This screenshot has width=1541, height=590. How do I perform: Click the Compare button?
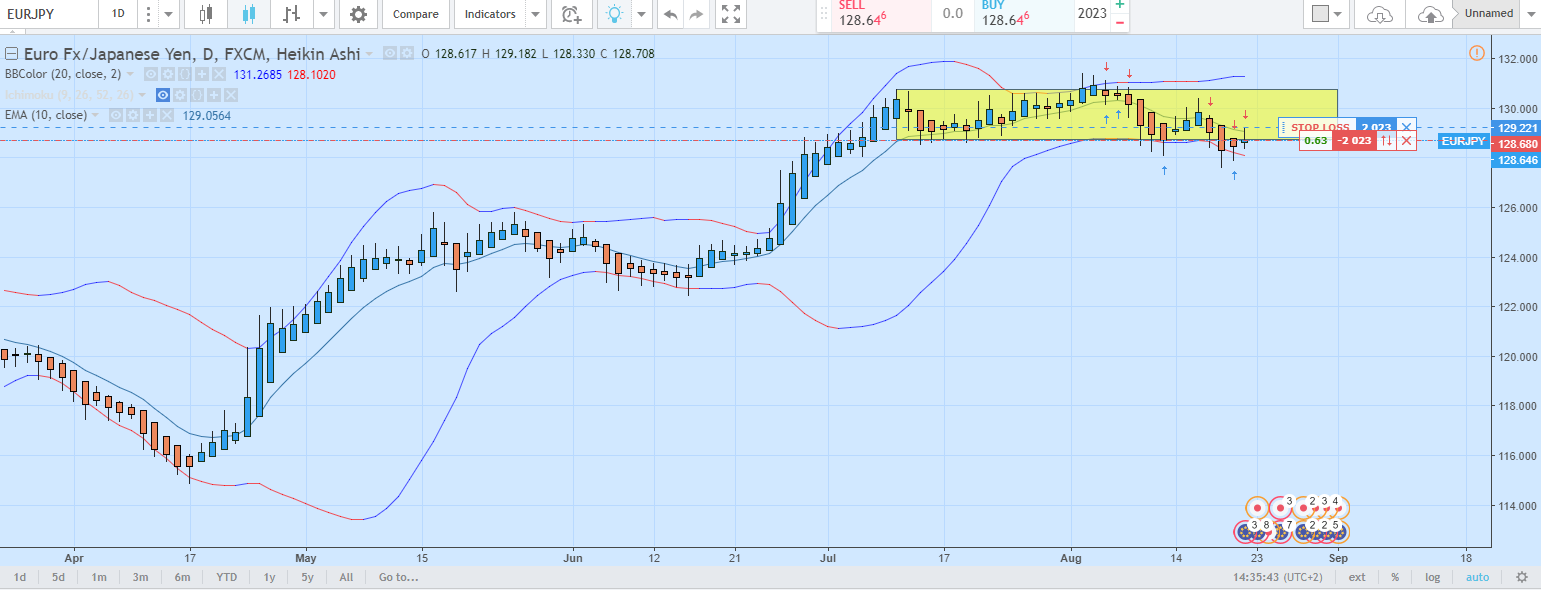click(415, 14)
